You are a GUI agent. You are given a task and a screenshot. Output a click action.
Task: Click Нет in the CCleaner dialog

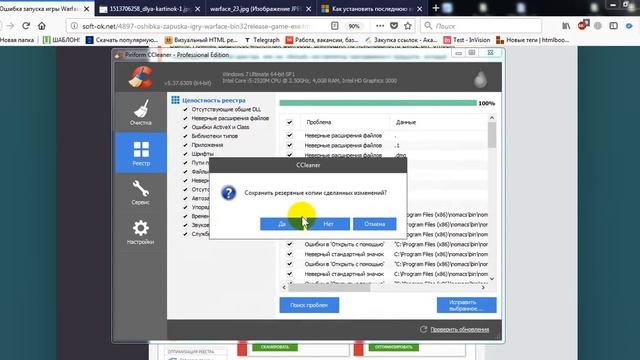(328, 224)
